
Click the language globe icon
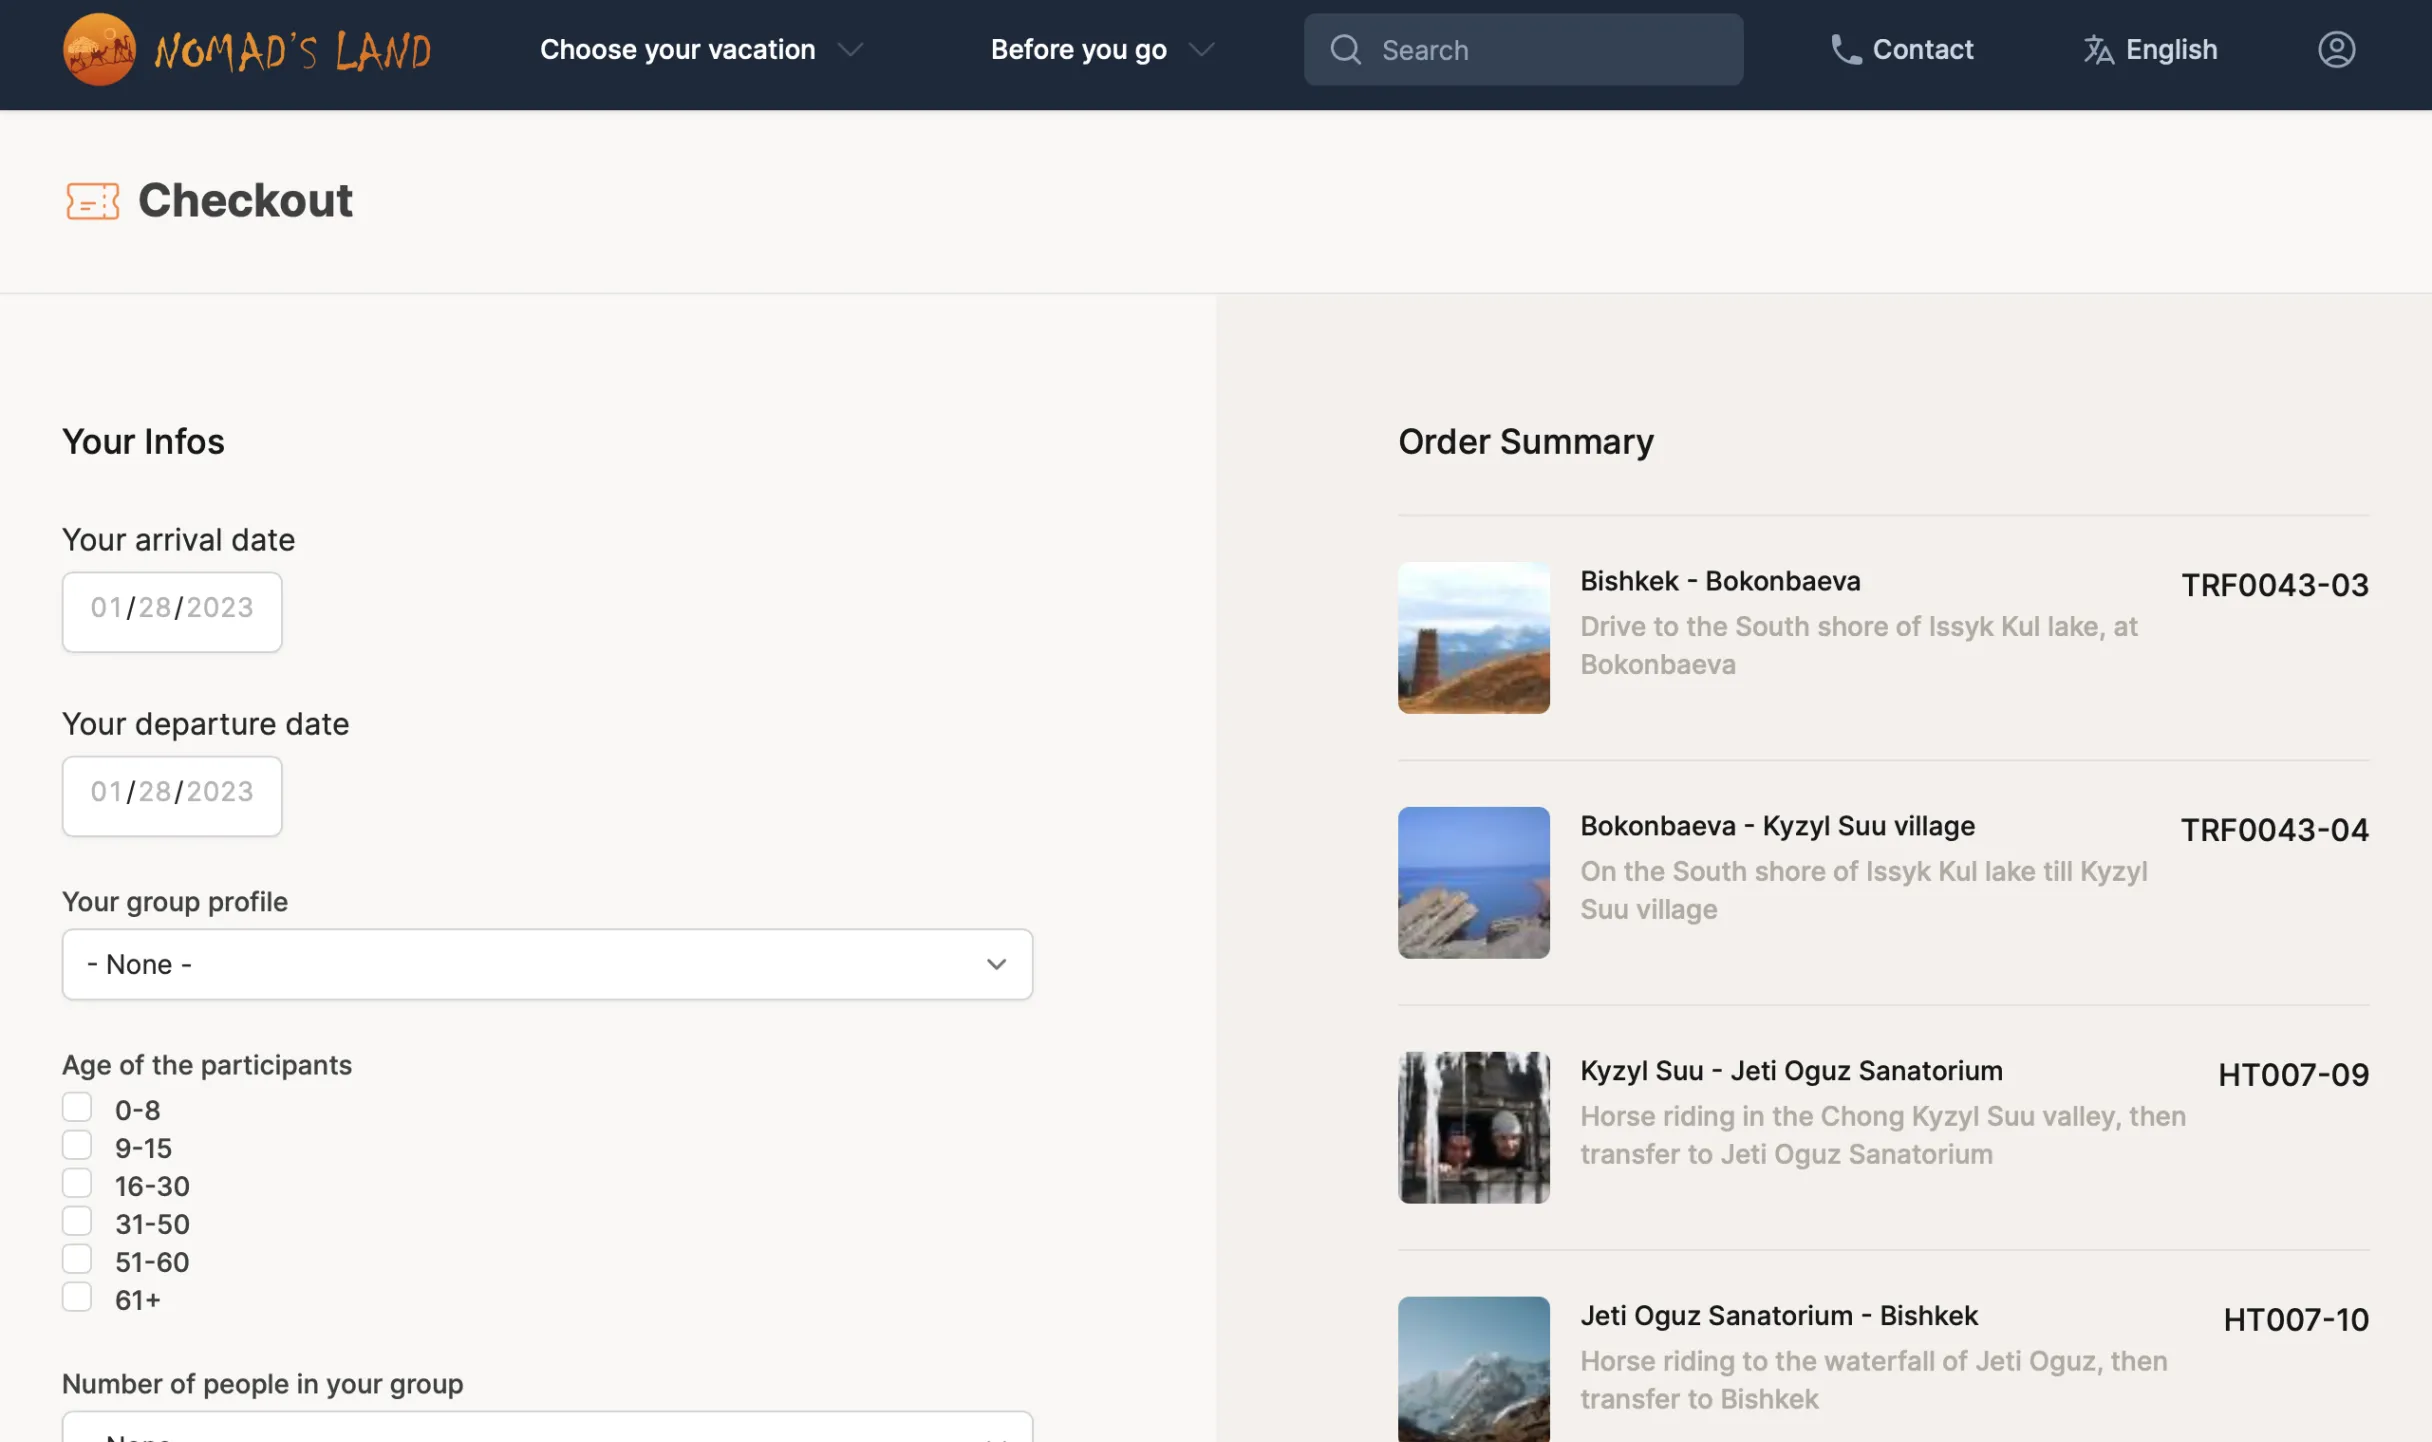tap(2097, 48)
